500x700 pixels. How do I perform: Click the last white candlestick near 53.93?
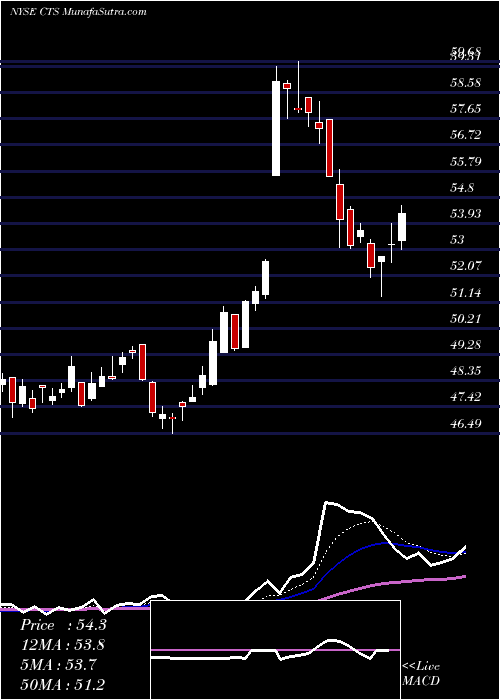click(x=402, y=227)
